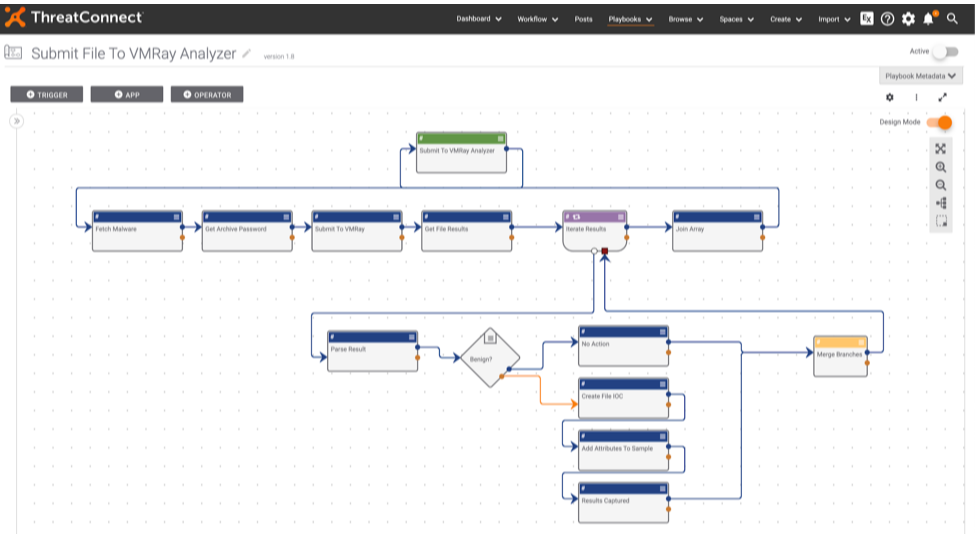Open menu icon on Get Archive Password node
This screenshot has width=975, height=534.
point(287,217)
